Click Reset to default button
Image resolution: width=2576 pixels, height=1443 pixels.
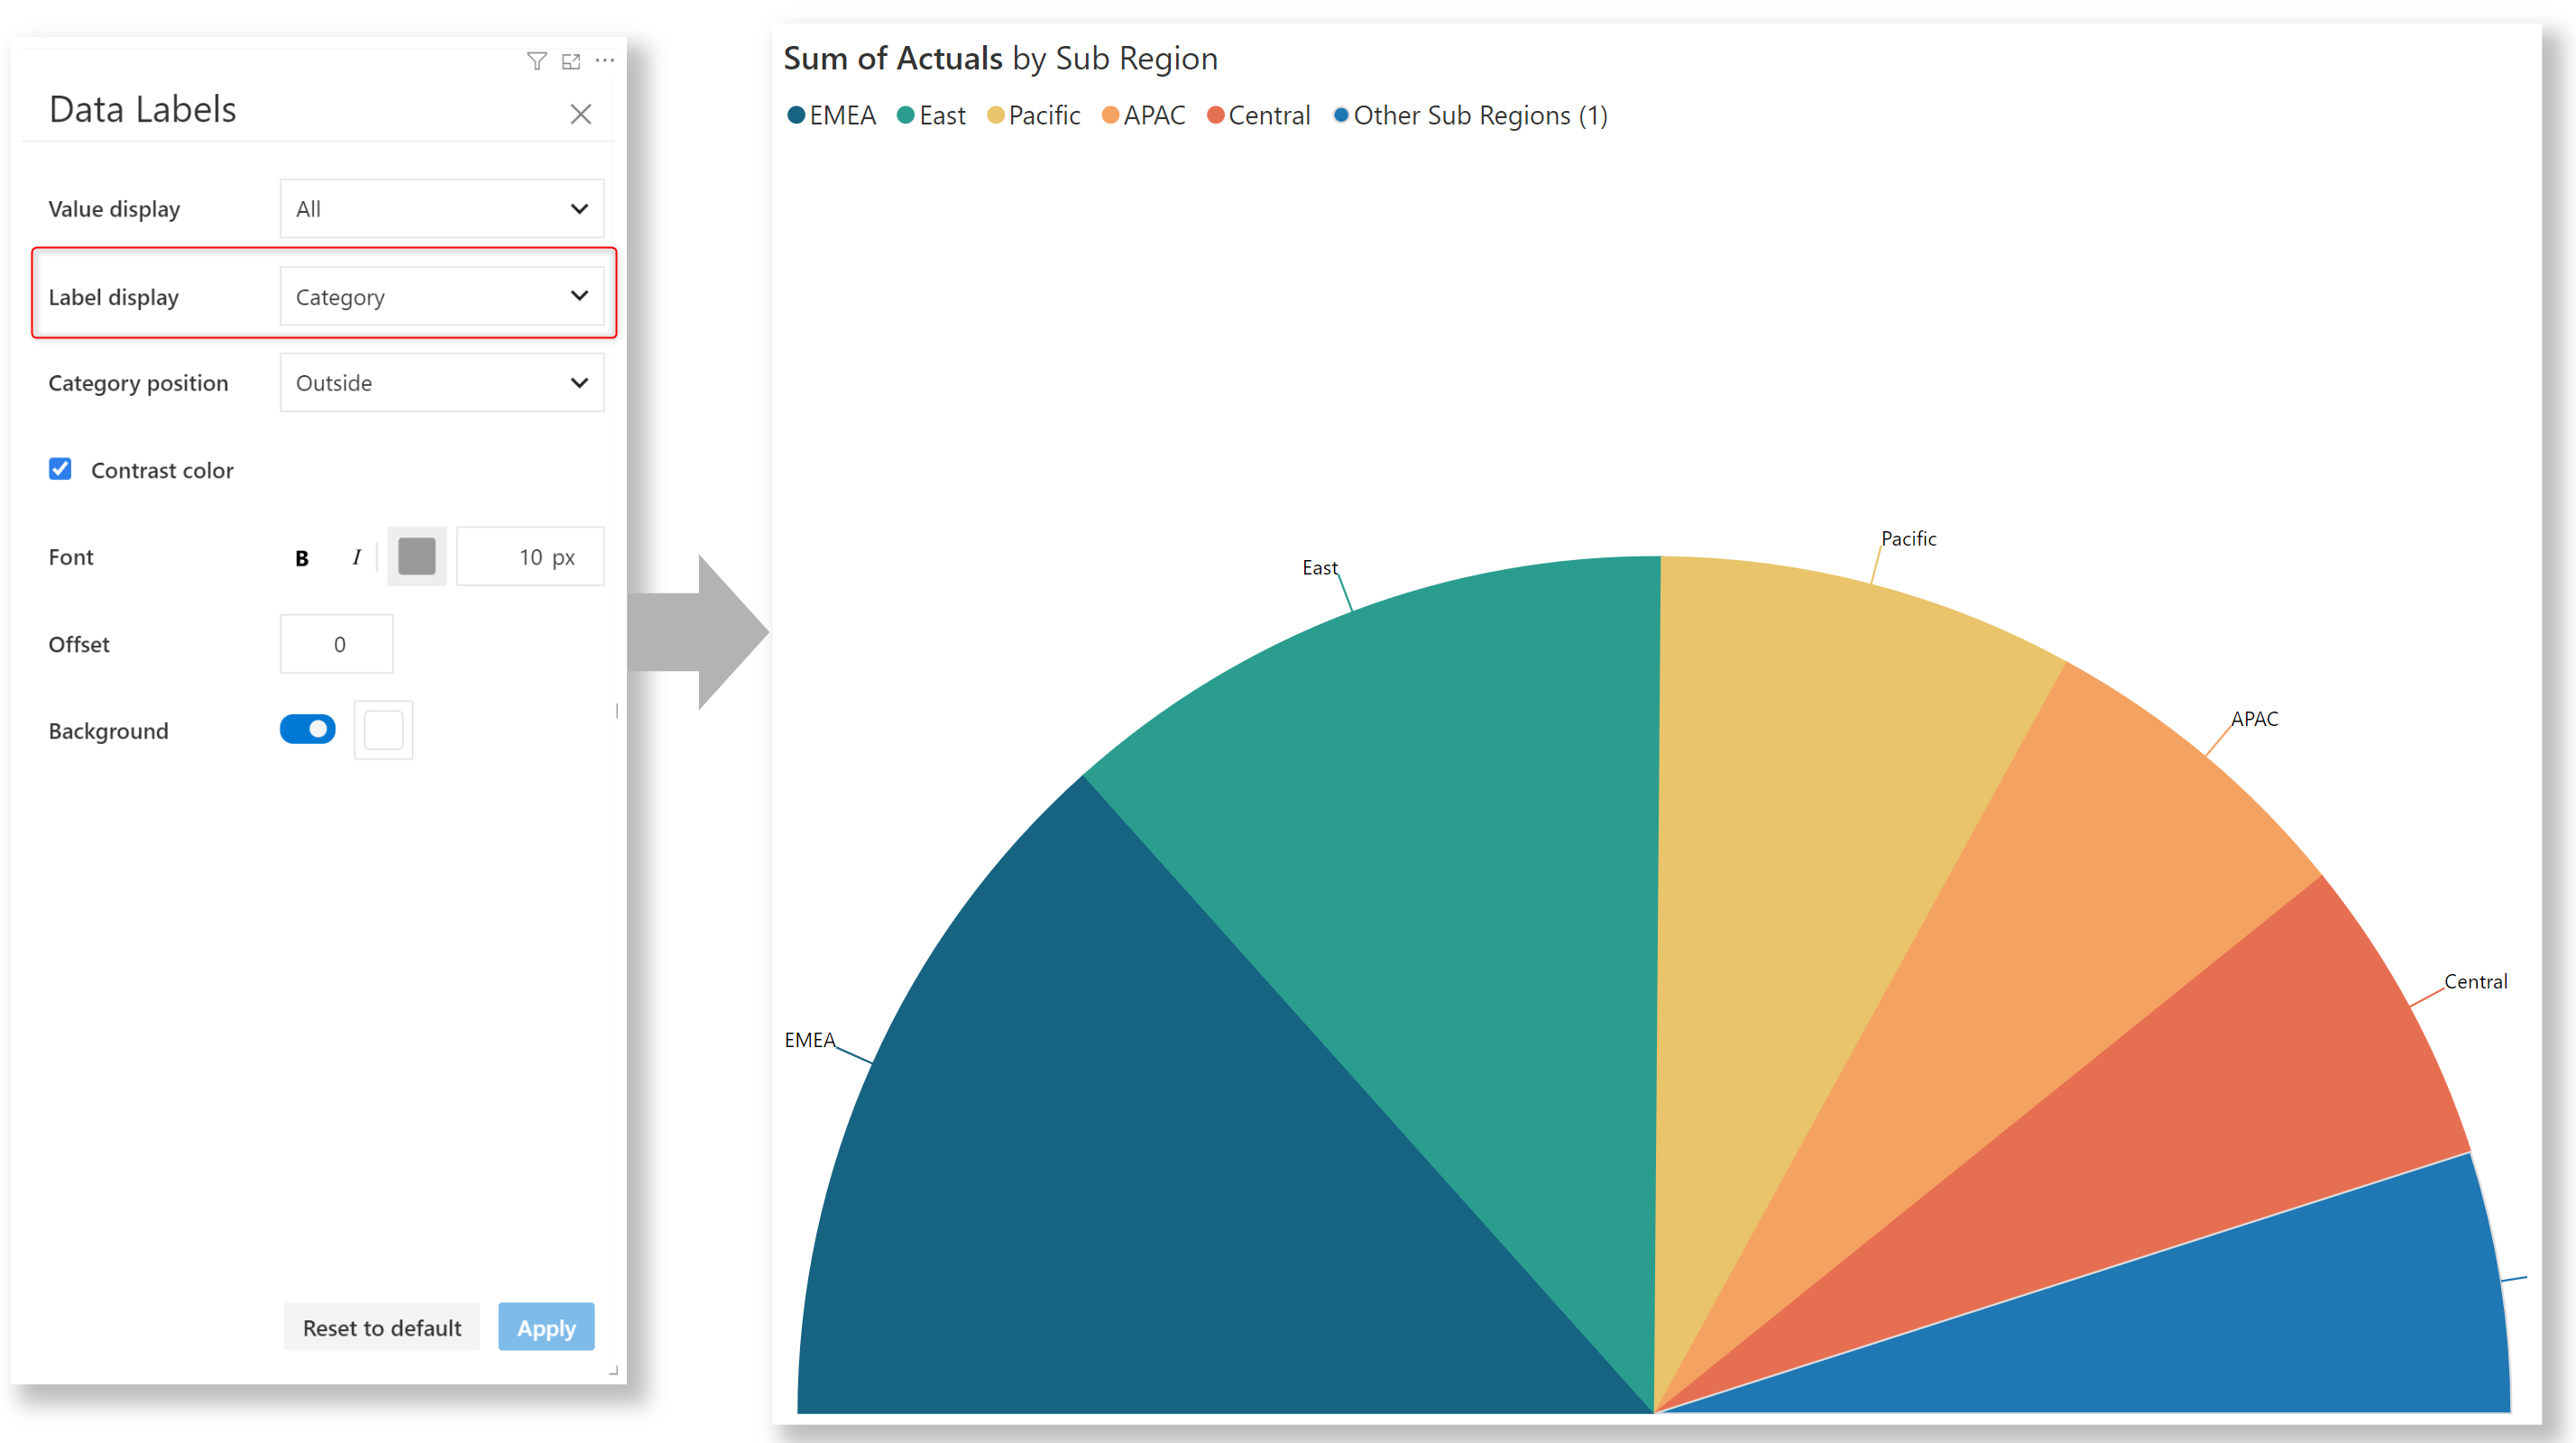point(382,1327)
